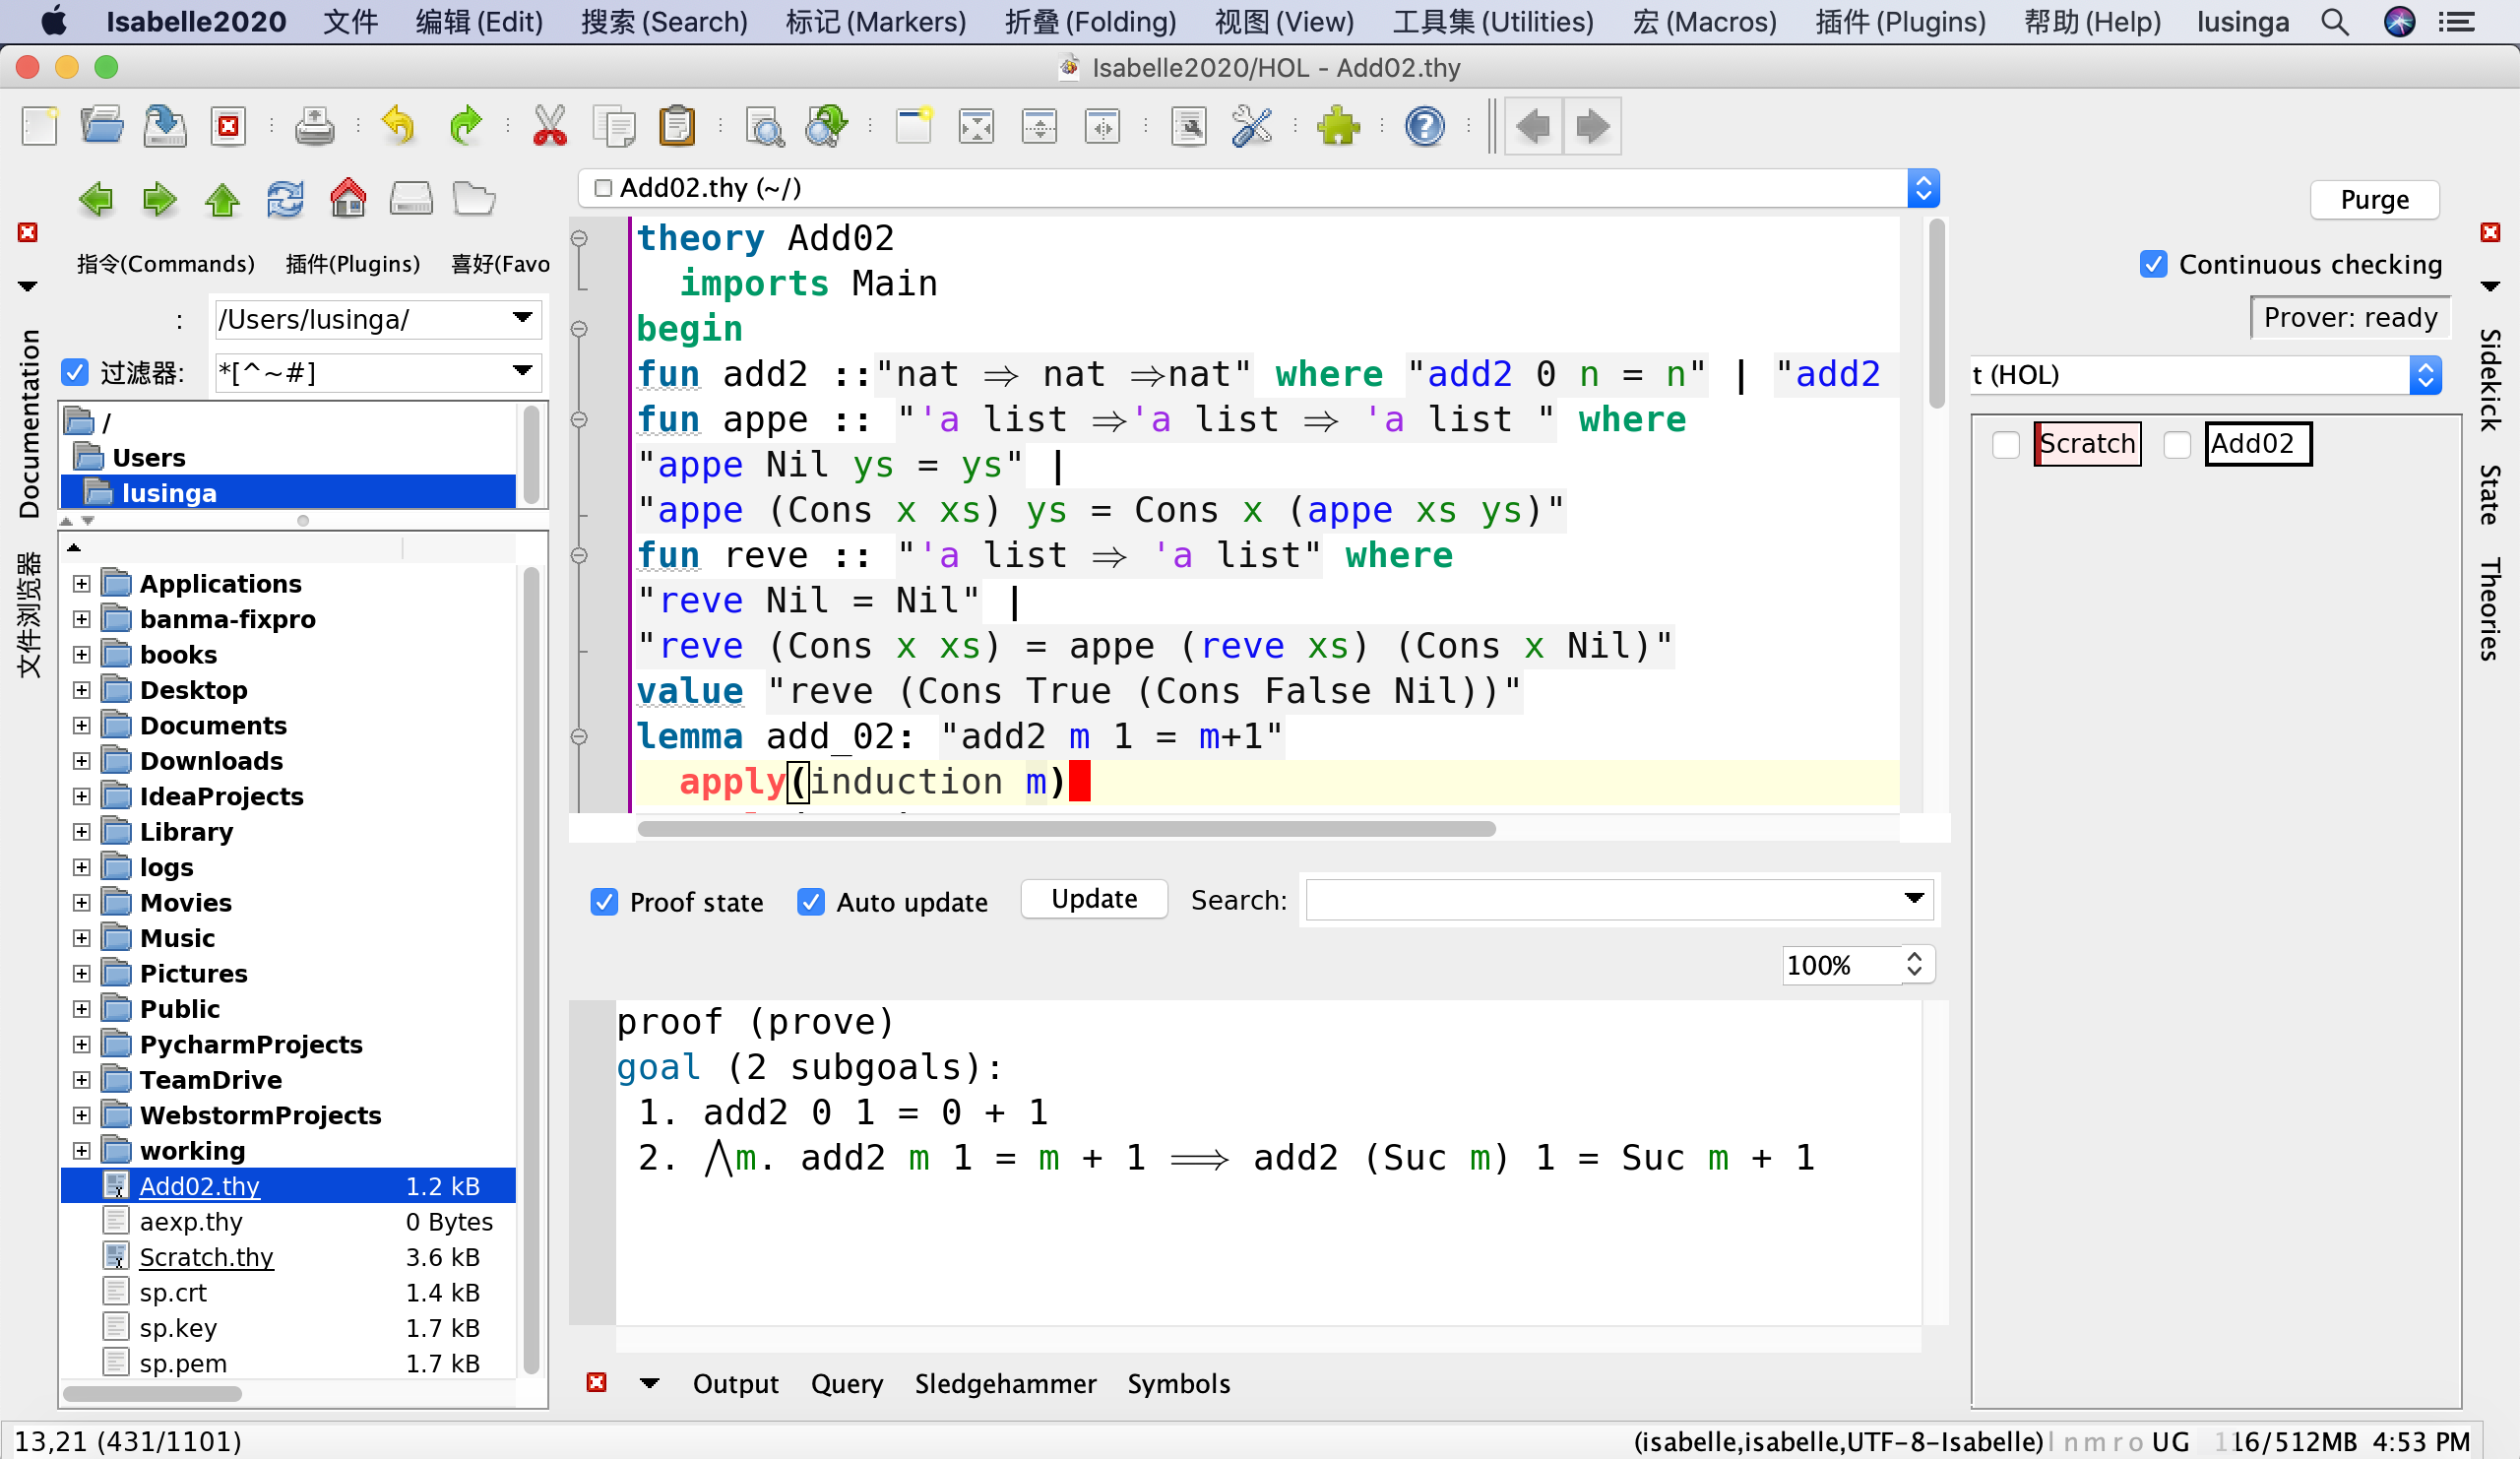Click the Open File toolbar icon

(x=102, y=127)
